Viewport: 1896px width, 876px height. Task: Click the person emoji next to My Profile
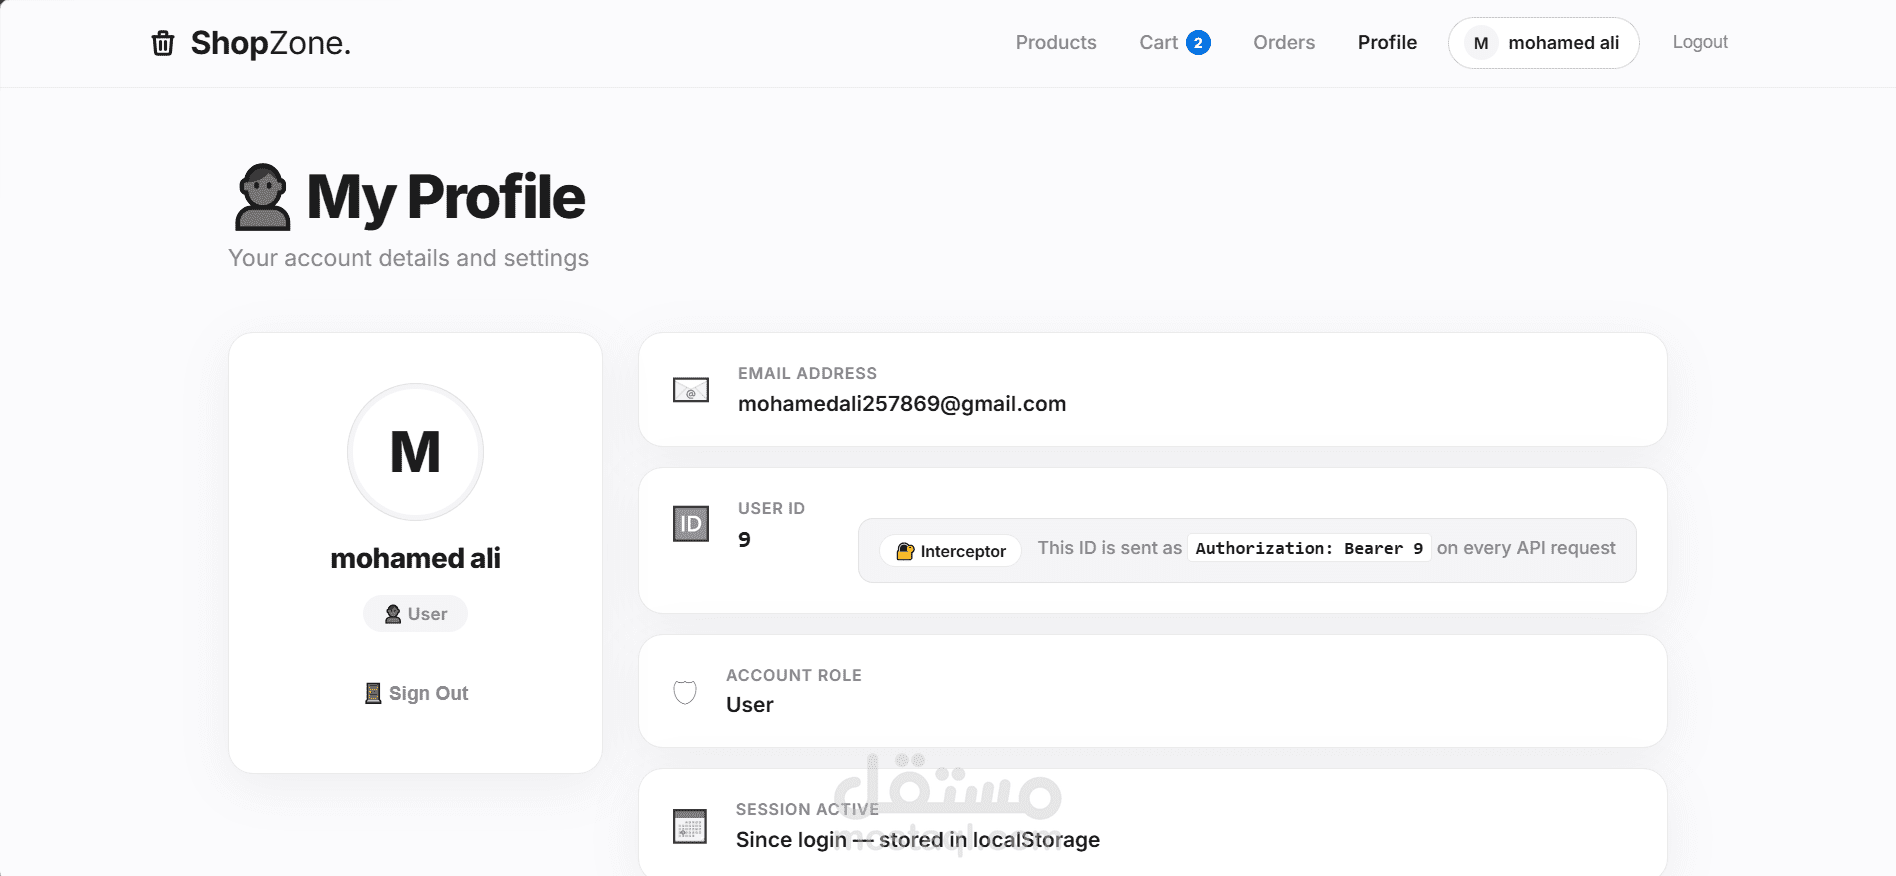click(x=262, y=197)
